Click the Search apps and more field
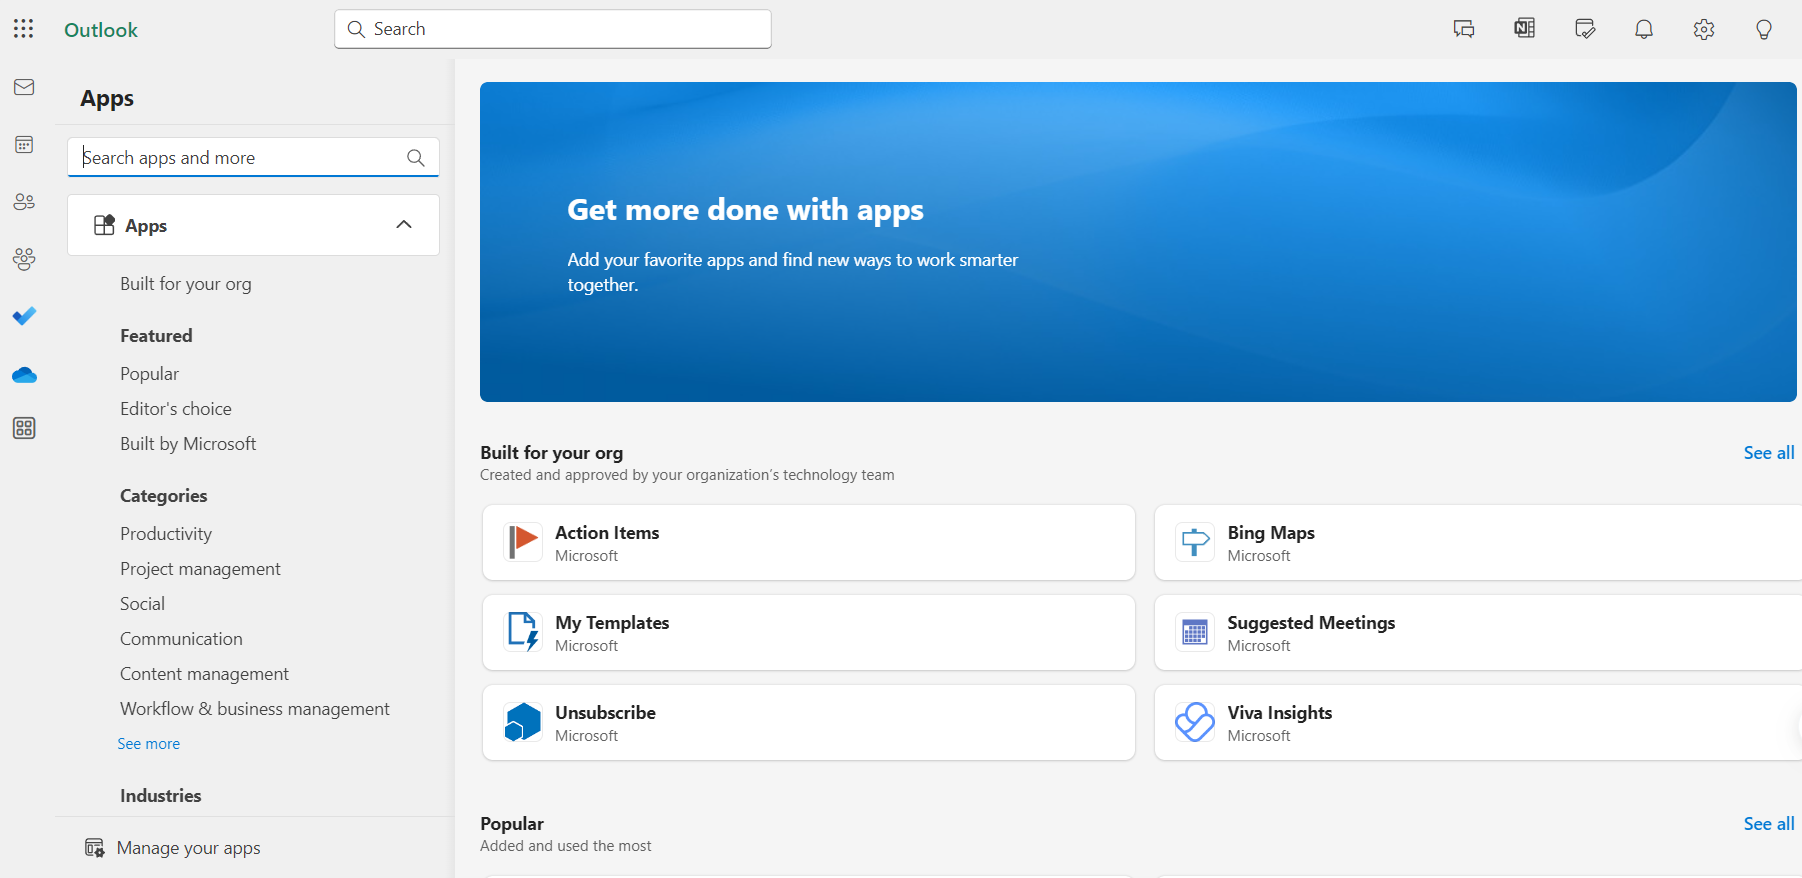The height and width of the screenshot is (878, 1802). [x=253, y=157]
